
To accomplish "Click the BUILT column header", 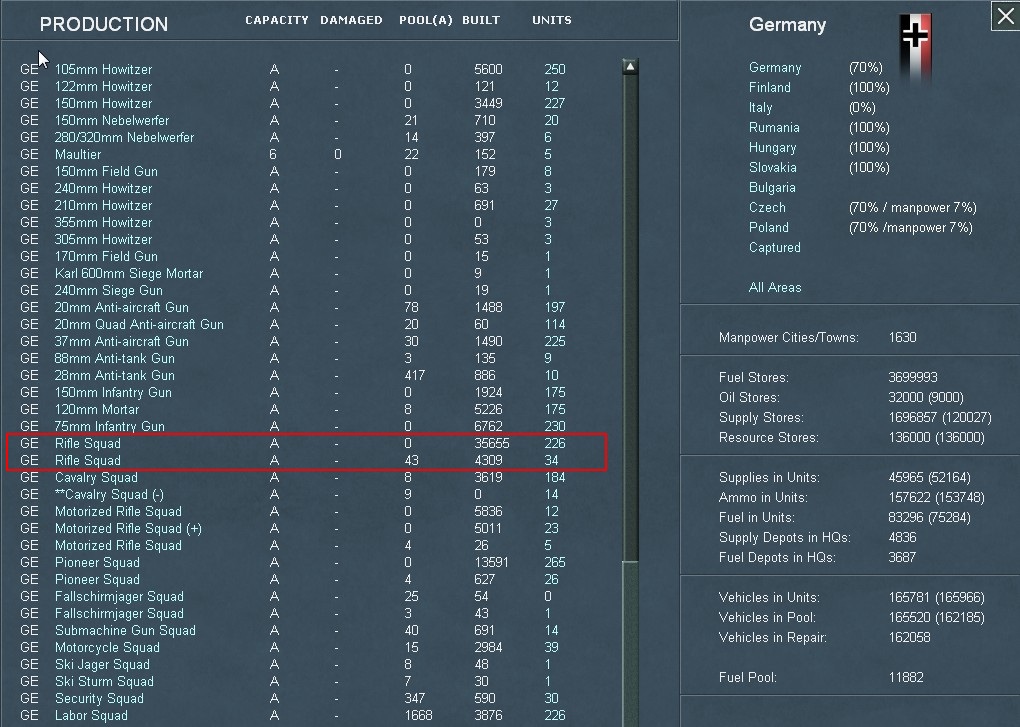I will (x=481, y=19).
